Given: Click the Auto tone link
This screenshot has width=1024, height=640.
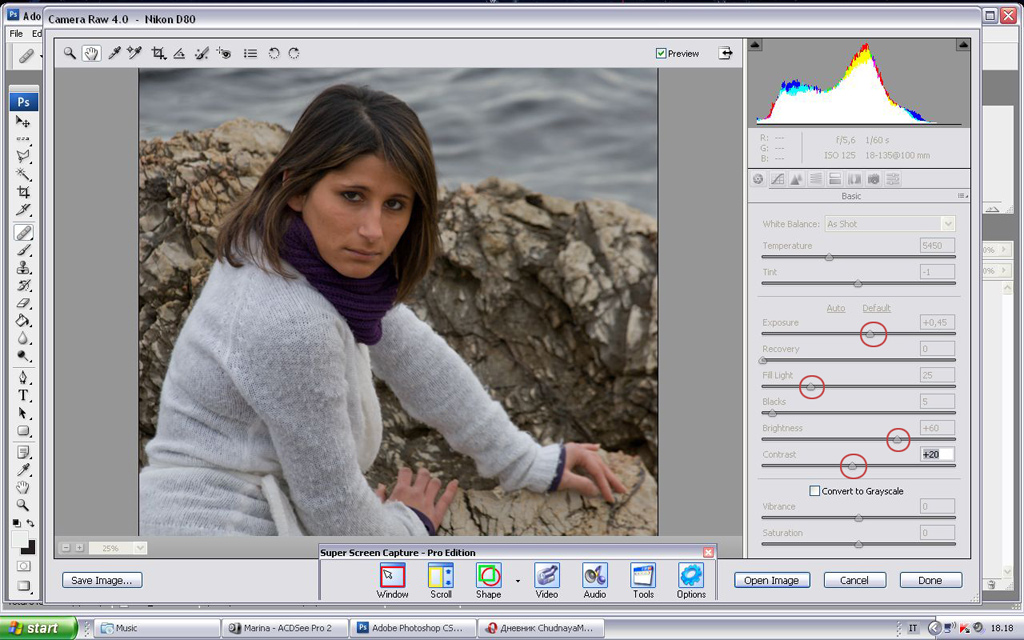Looking at the screenshot, I should 835,308.
